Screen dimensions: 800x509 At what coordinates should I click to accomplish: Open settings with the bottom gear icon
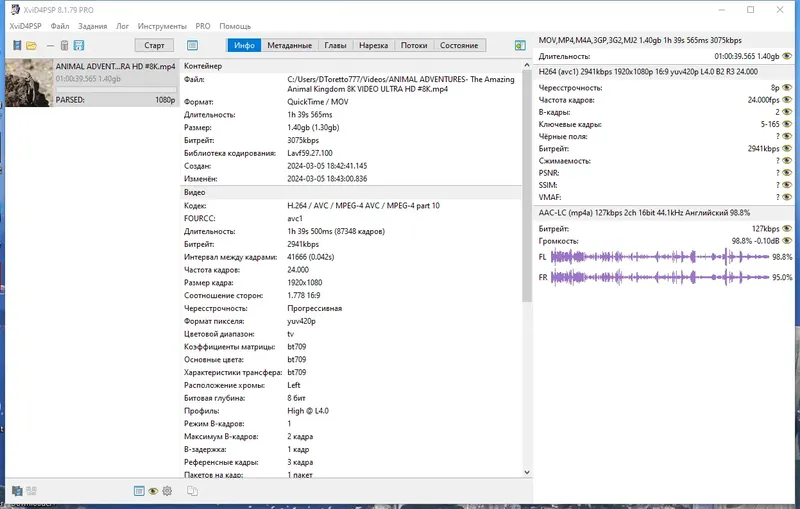click(167, 491)
